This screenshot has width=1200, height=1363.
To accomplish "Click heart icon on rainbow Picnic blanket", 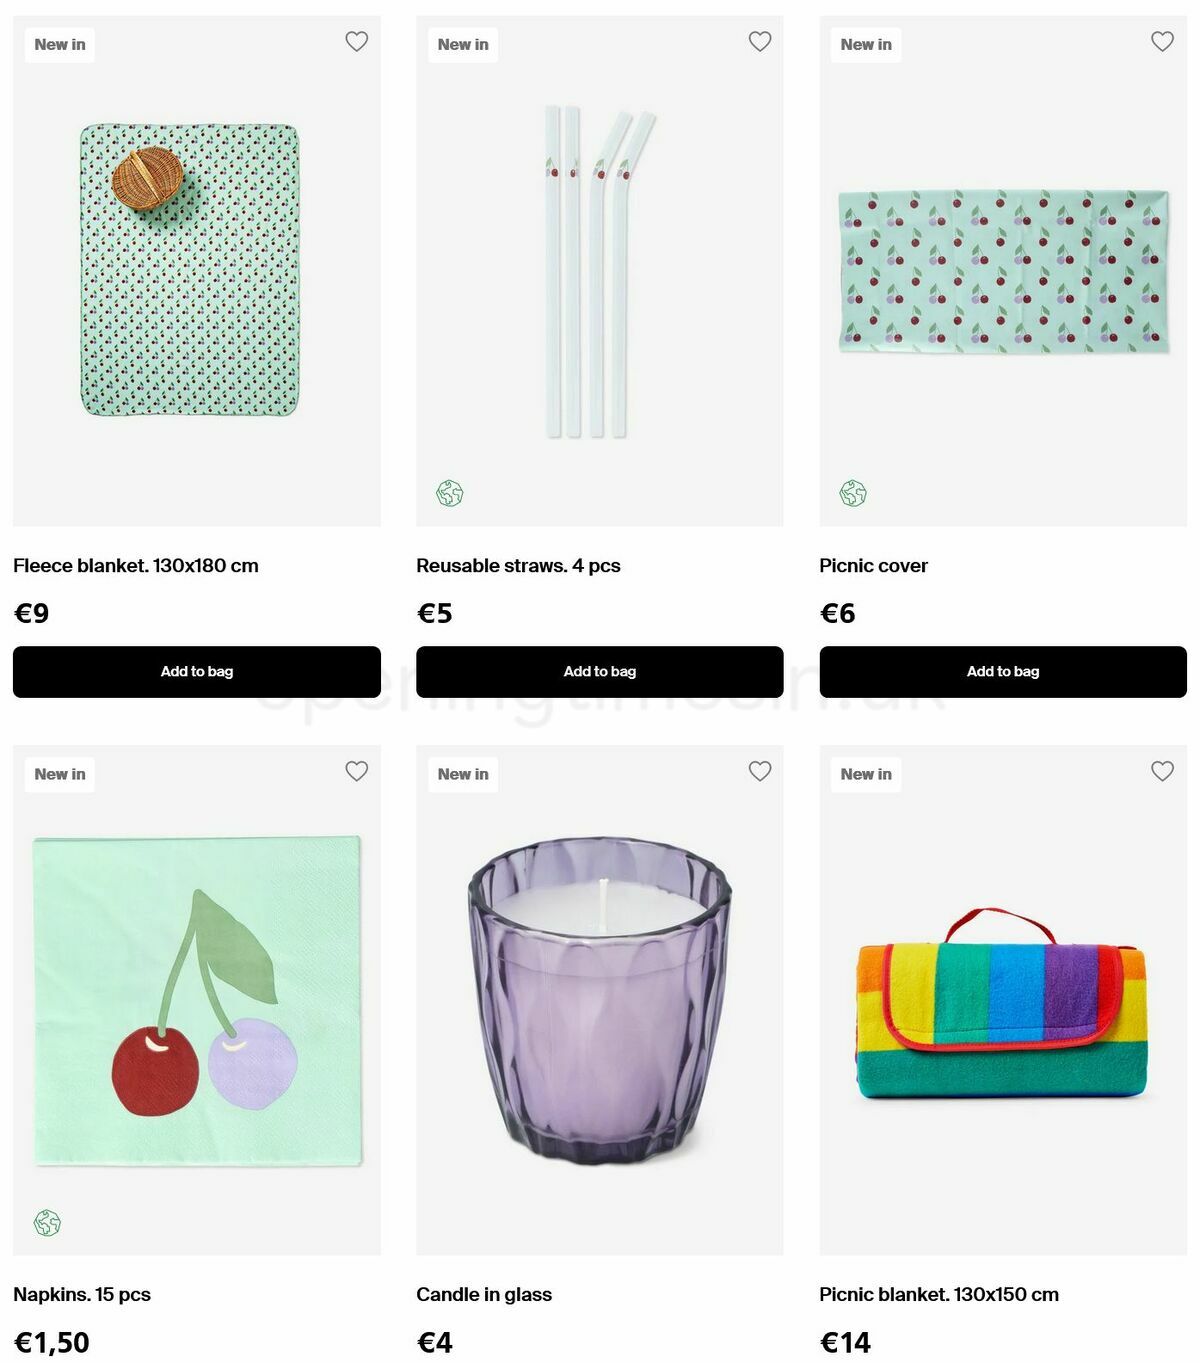I will [1162, 771].
